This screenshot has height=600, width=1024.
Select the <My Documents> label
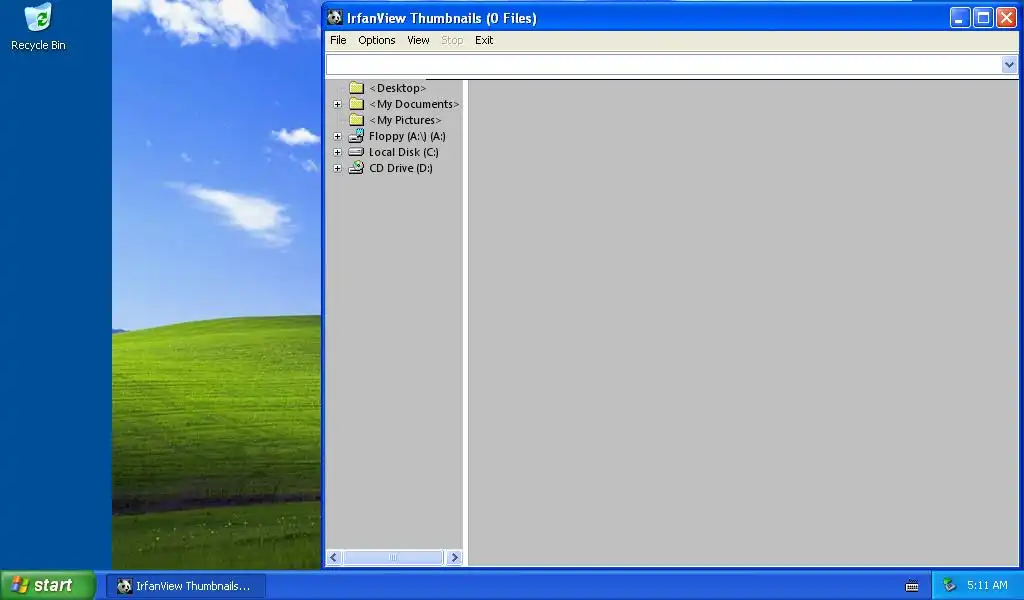(x=414, y=104)
